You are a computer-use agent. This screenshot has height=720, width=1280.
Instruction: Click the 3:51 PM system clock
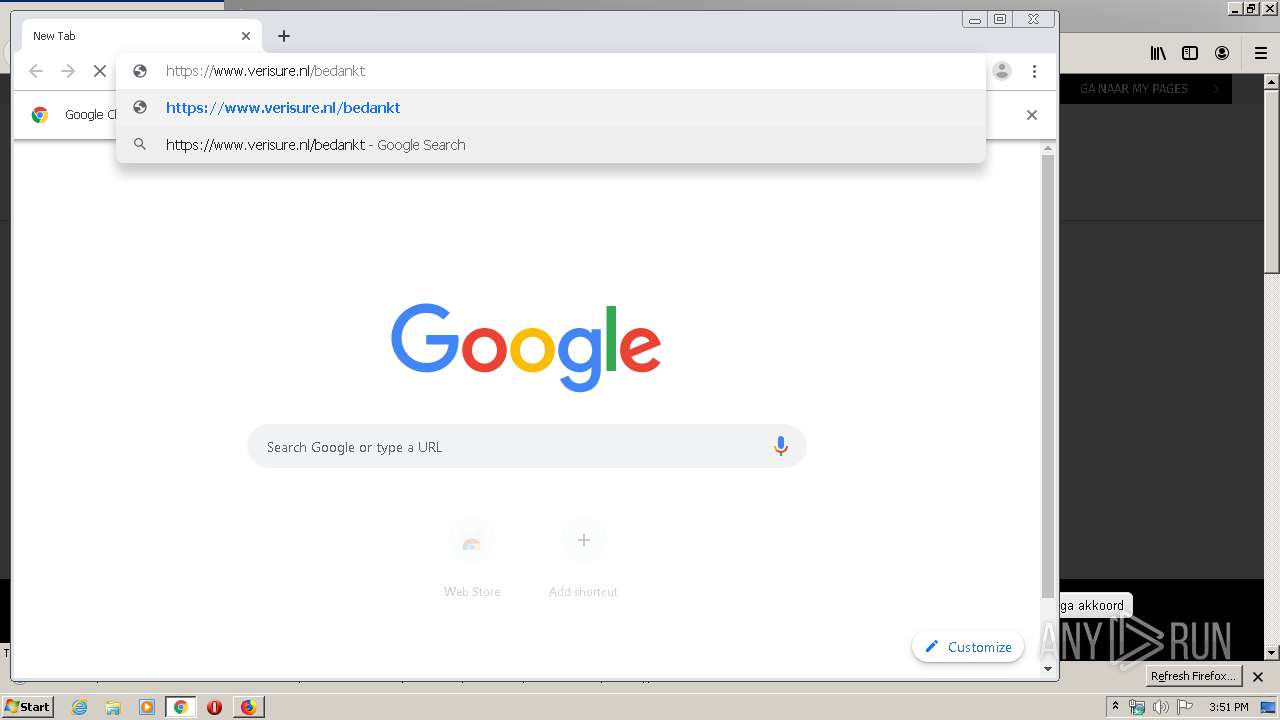[1229, 707]
